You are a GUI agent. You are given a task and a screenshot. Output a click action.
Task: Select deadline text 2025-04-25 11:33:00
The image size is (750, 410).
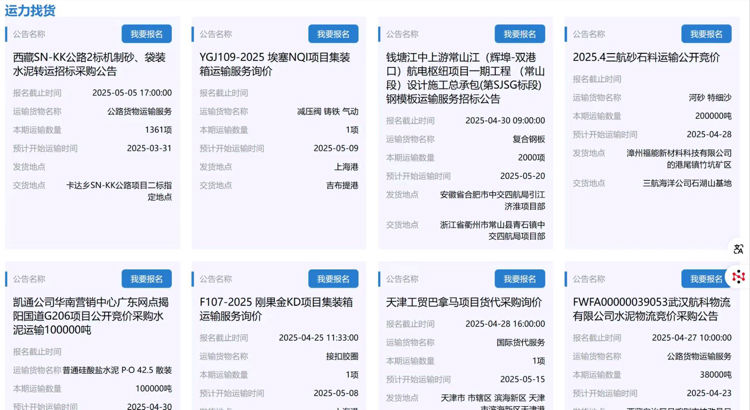click(x=319, y=338)
